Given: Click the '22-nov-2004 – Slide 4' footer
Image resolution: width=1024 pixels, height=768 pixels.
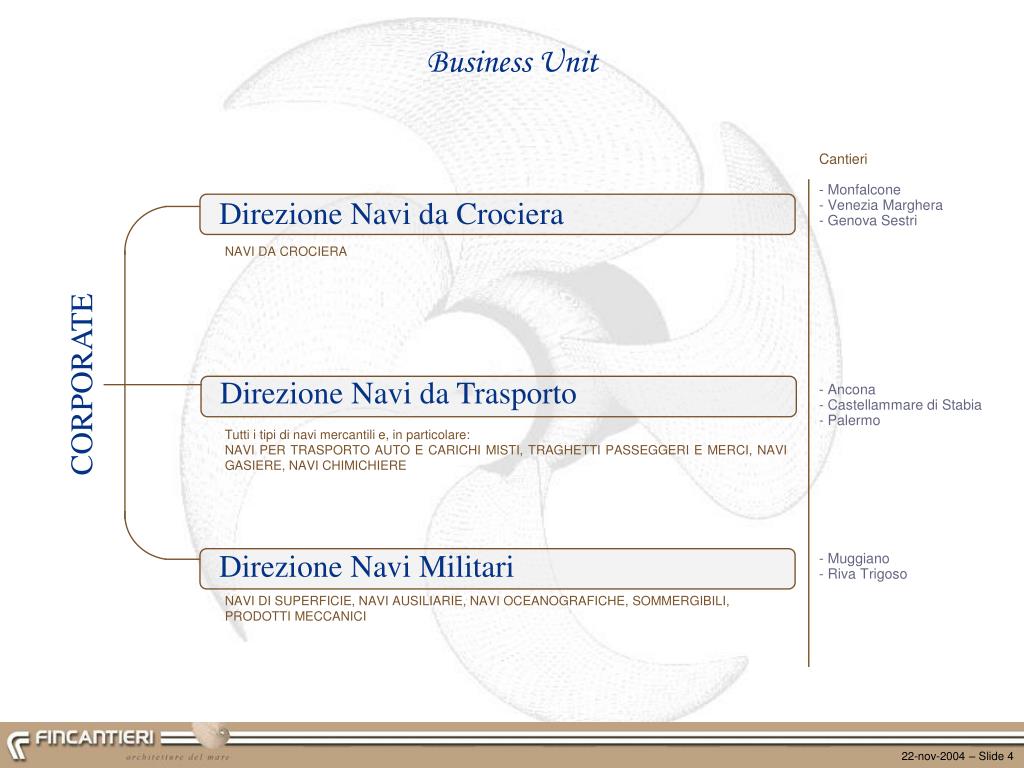Looking at the screenshot, I should [957, 756].
